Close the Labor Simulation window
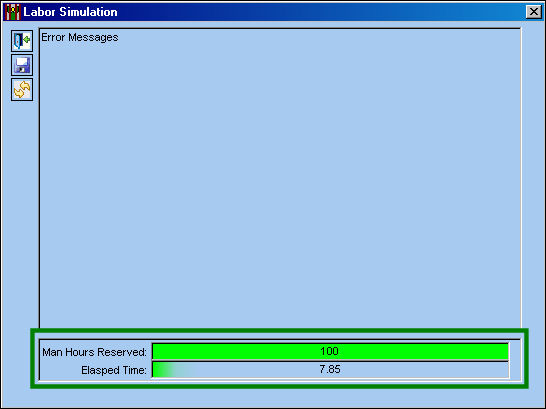This screenshot has height=409, width=546. tap(534, 12)
